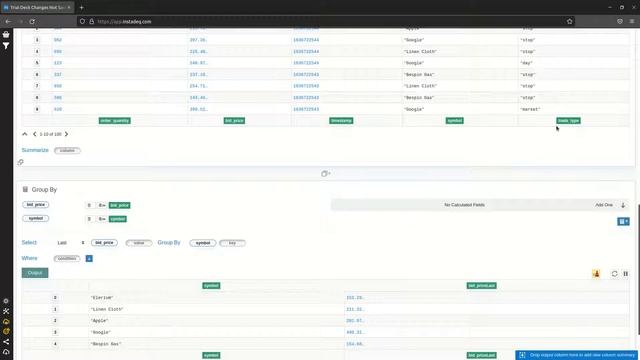Open the funnel filter icon in sidebar
The width and height of the screenshot is (640, 360).
click(x=6, y=46)
